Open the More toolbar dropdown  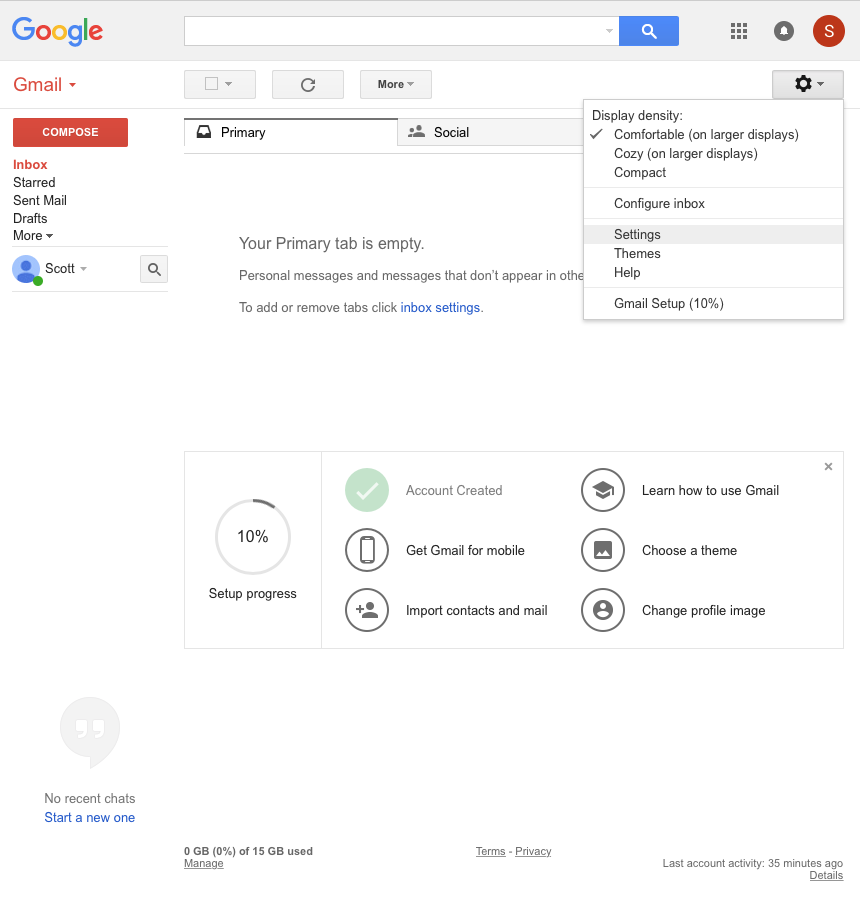(x=396, y=85)
